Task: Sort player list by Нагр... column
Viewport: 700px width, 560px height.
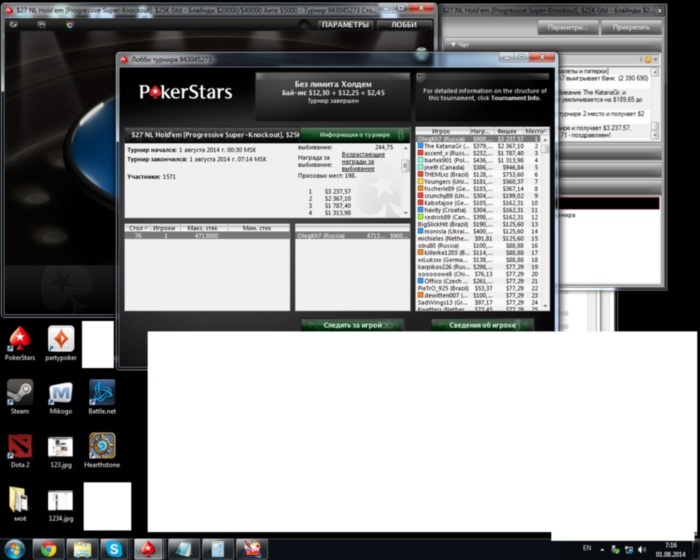Action: coord(480,131)
